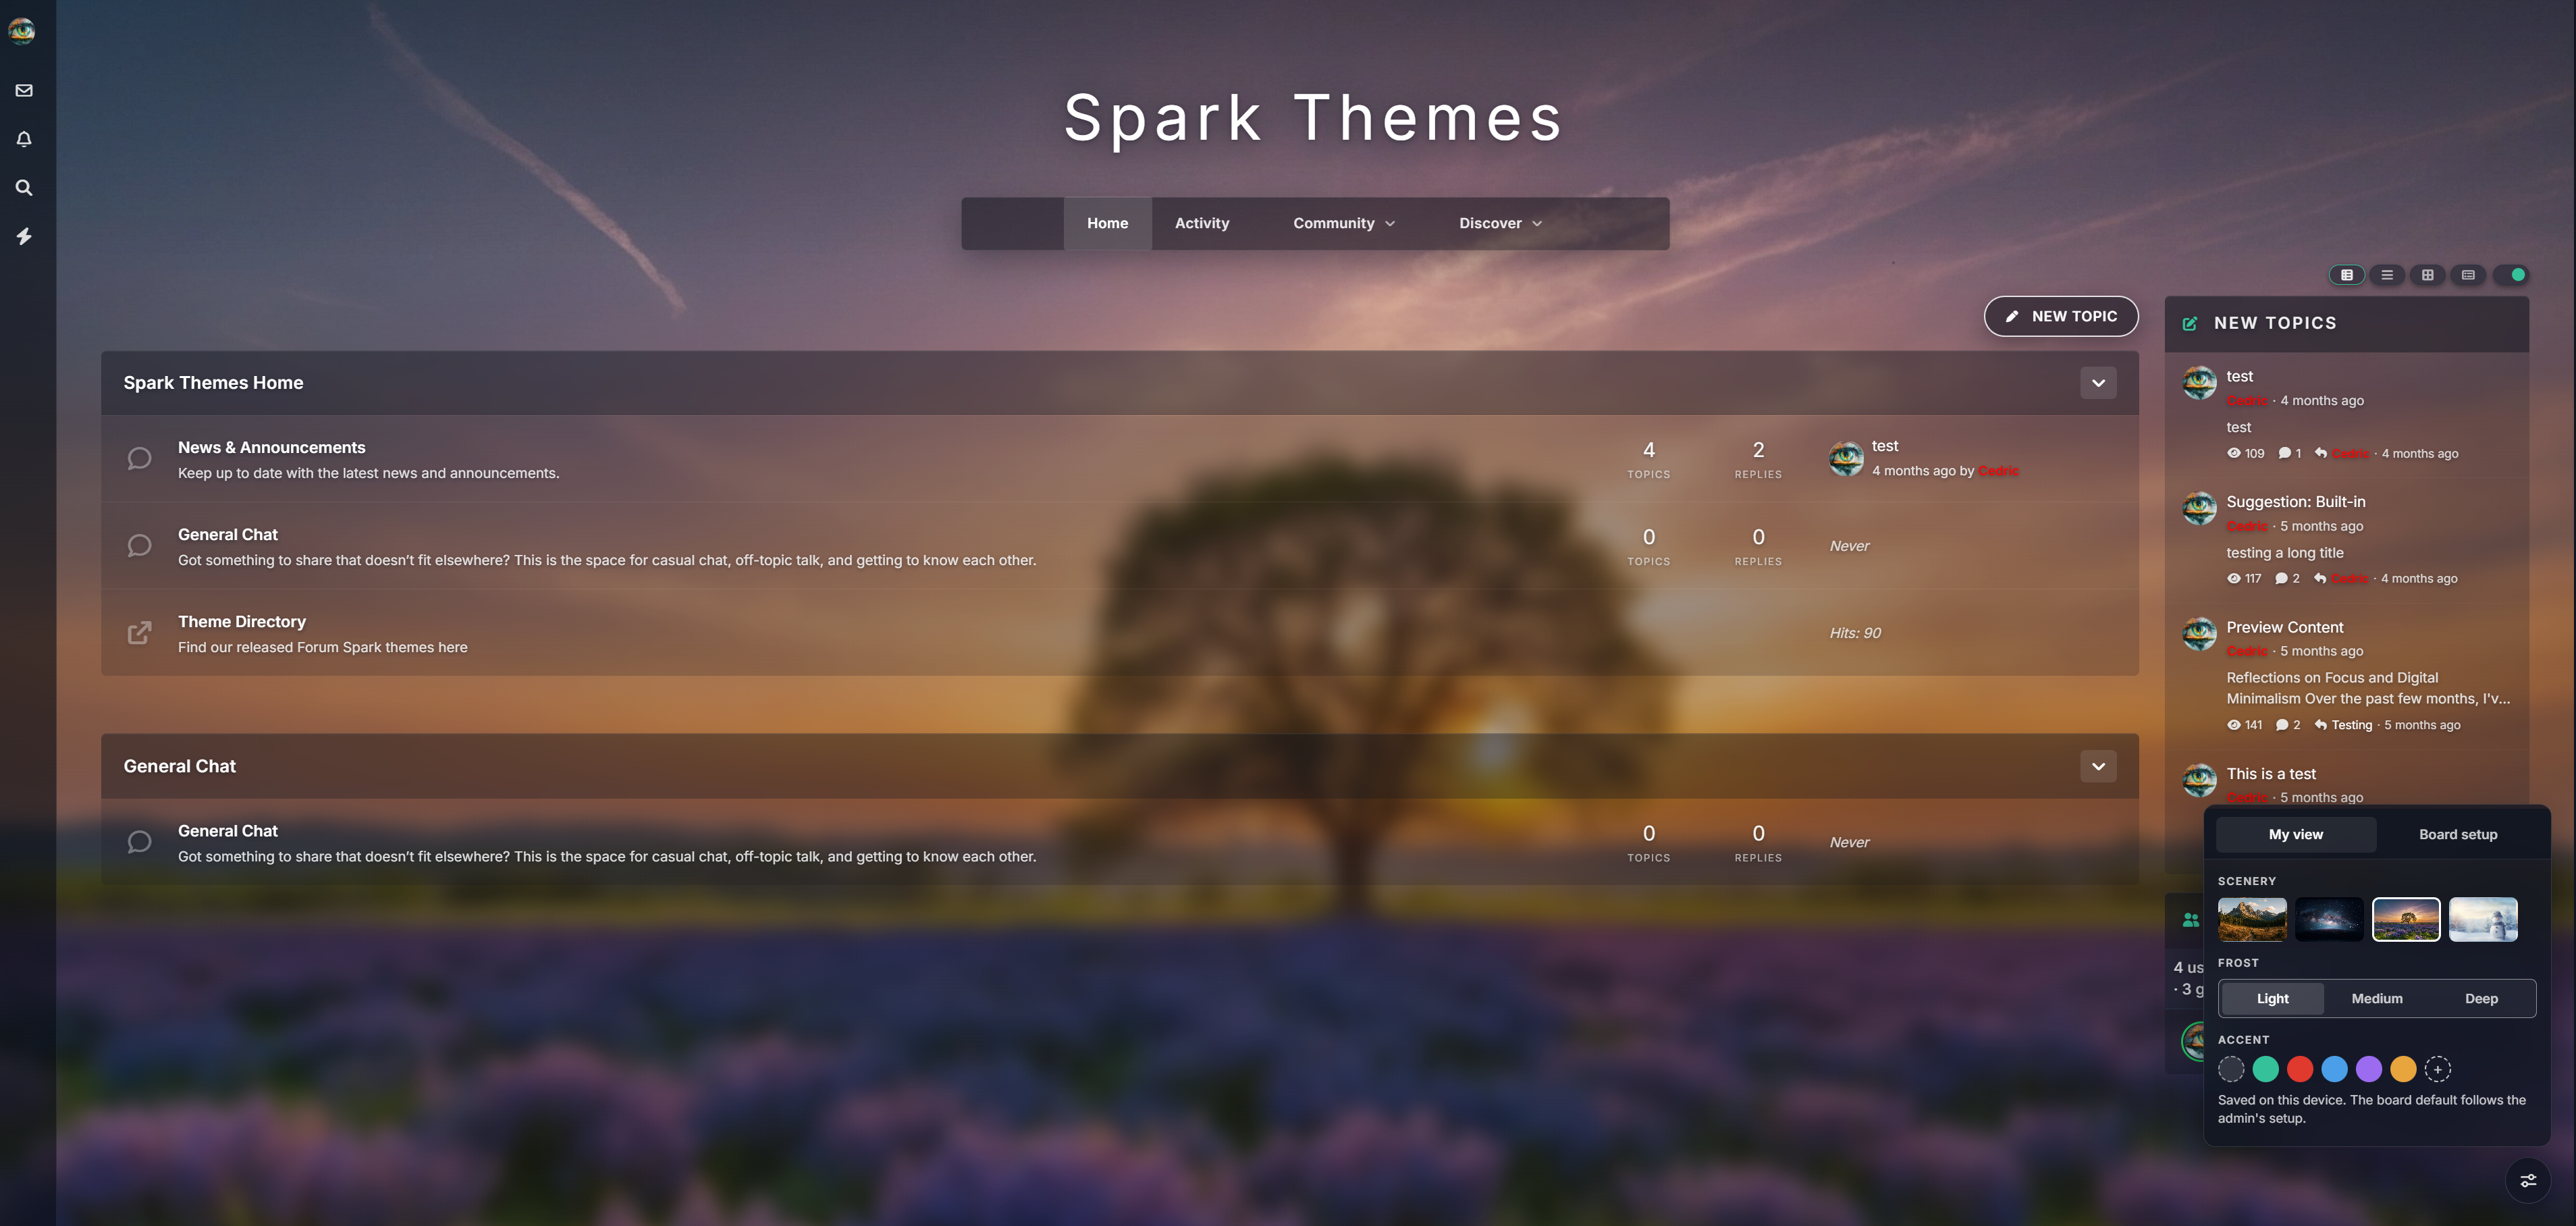Select the default dashed gray accent
2576x1226 pixels.
(2231, 1069)
